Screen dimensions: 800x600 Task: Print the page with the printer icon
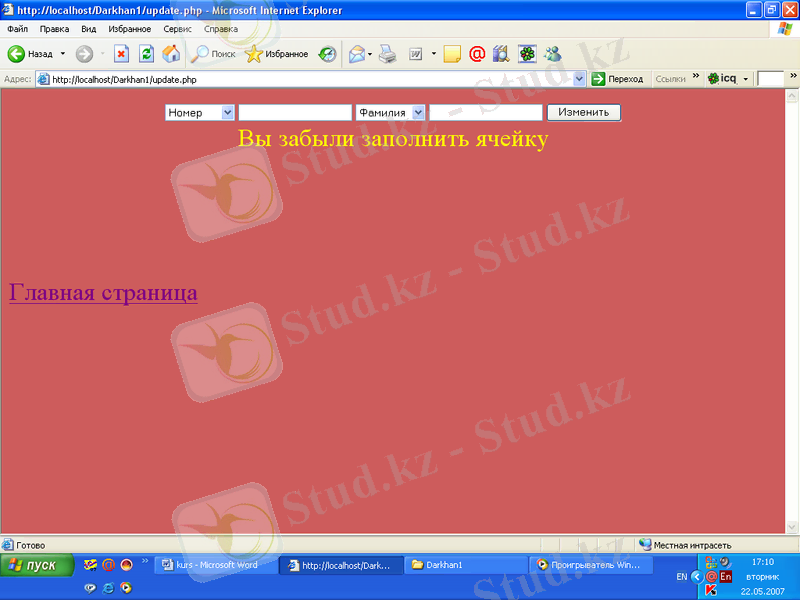coord(388,54)
